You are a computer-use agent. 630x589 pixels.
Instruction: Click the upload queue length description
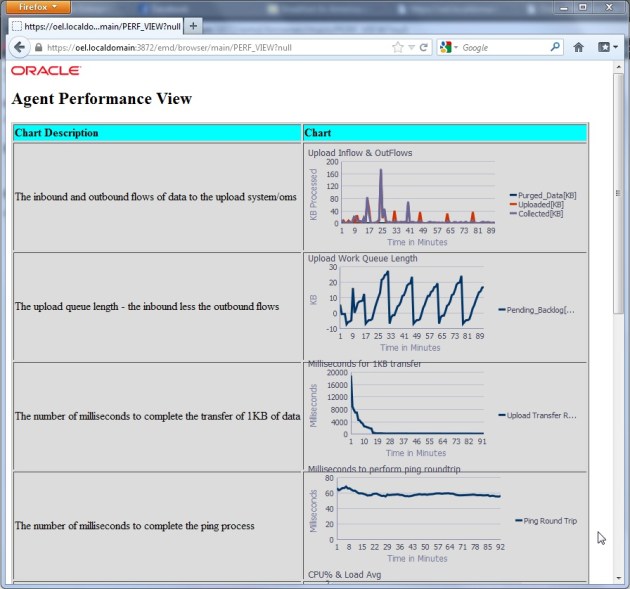pyautogui.click(x=147, y=307)
